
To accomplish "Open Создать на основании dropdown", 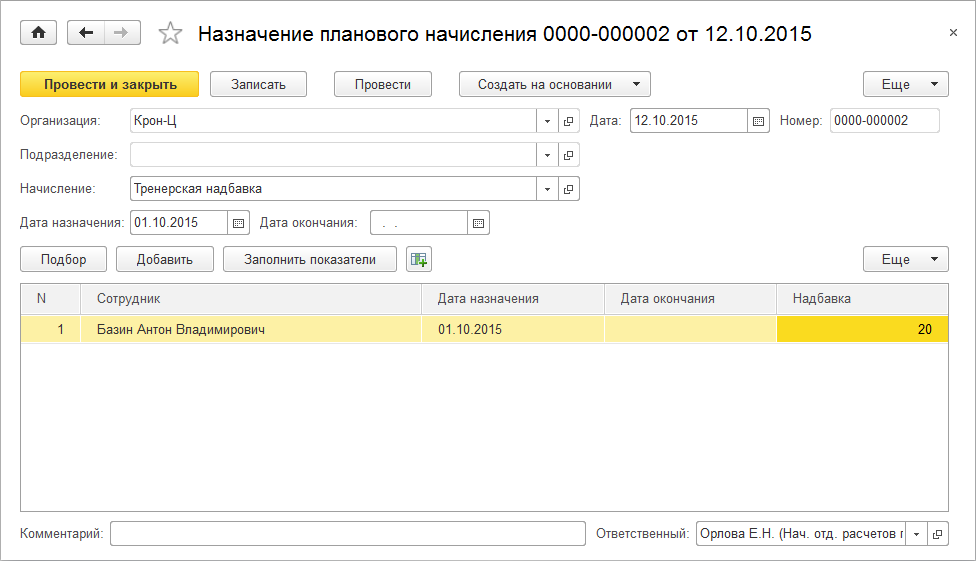I will click(x=555, y=84).
